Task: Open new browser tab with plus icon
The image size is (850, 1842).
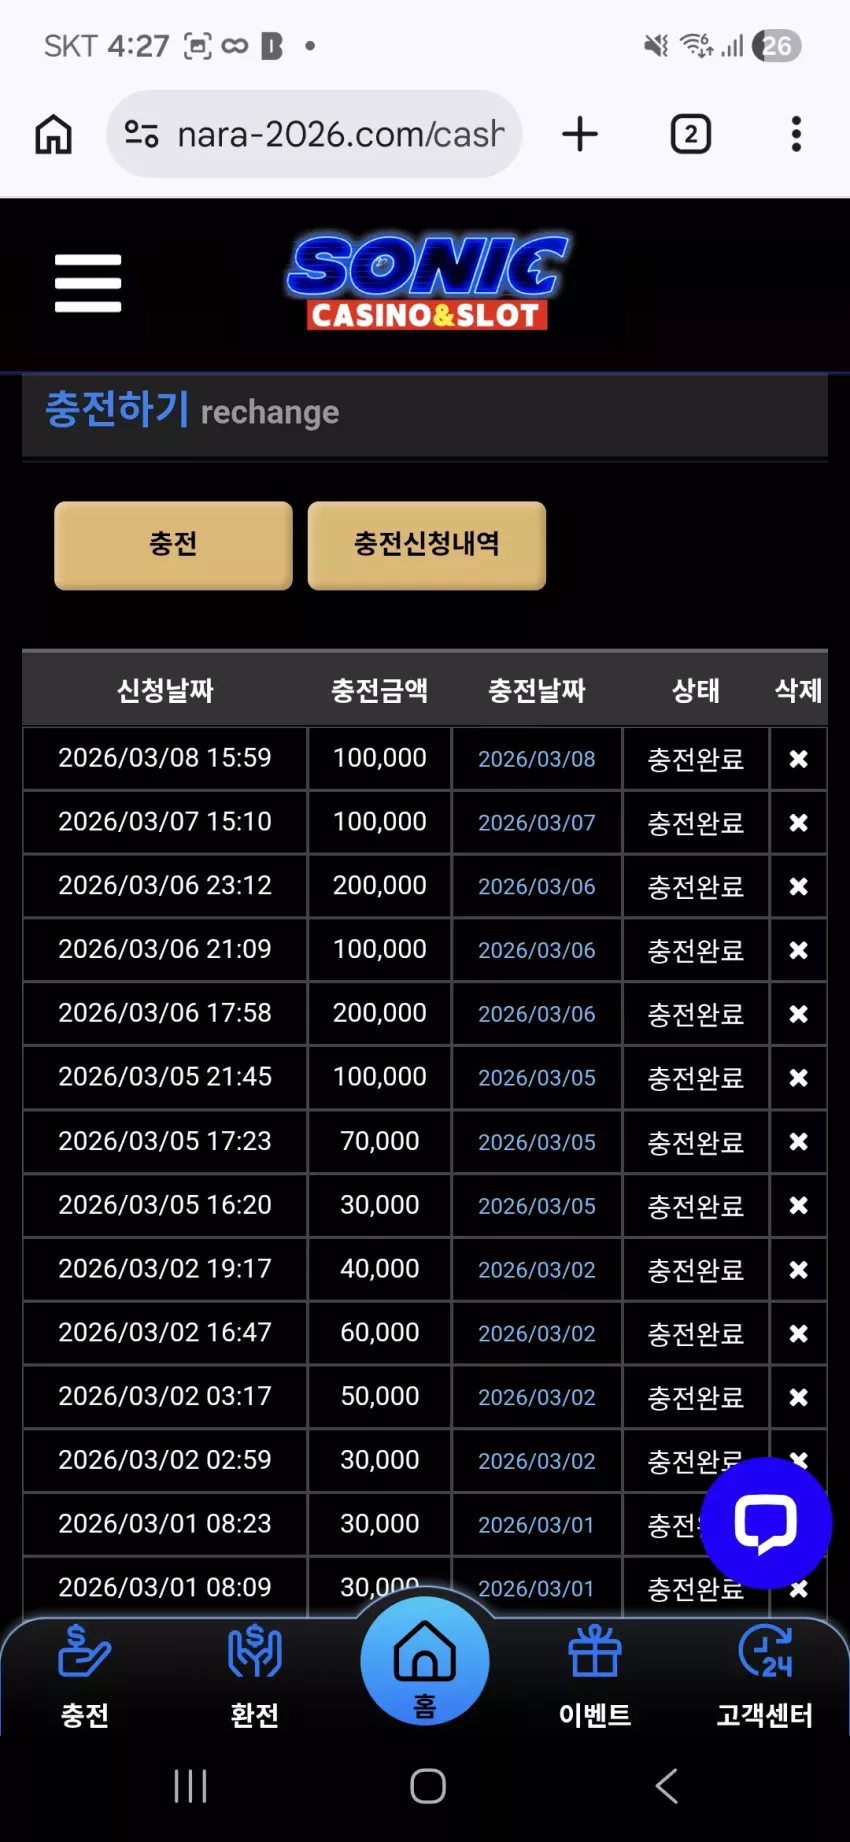Action: coord(580,134)
